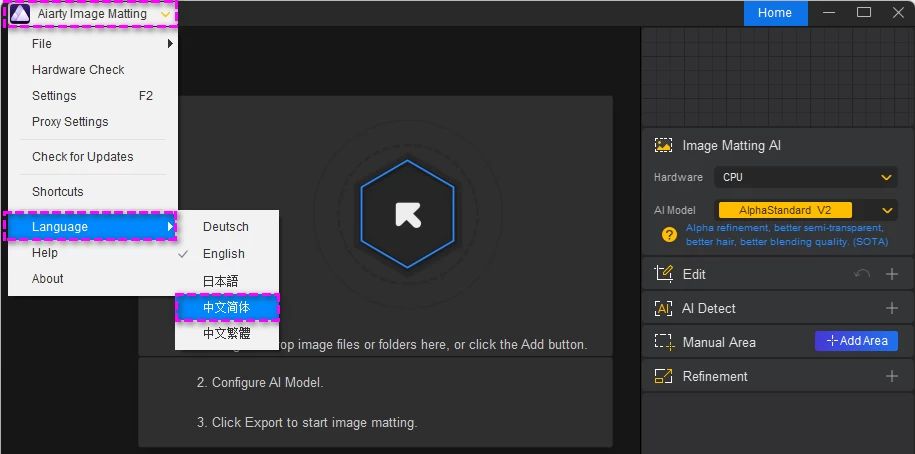This screenshot has width=915, height=454.
Task: Click Check for Updates
Action: tap(93, 156)
